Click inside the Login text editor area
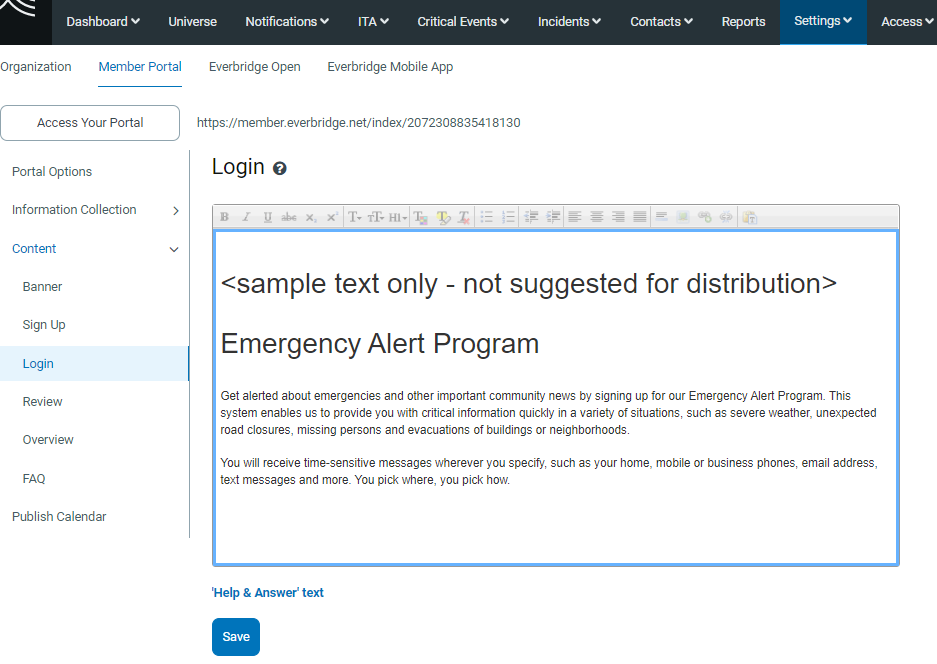The width and height of the screenshot is (937, 664). [x=555, y=520]
